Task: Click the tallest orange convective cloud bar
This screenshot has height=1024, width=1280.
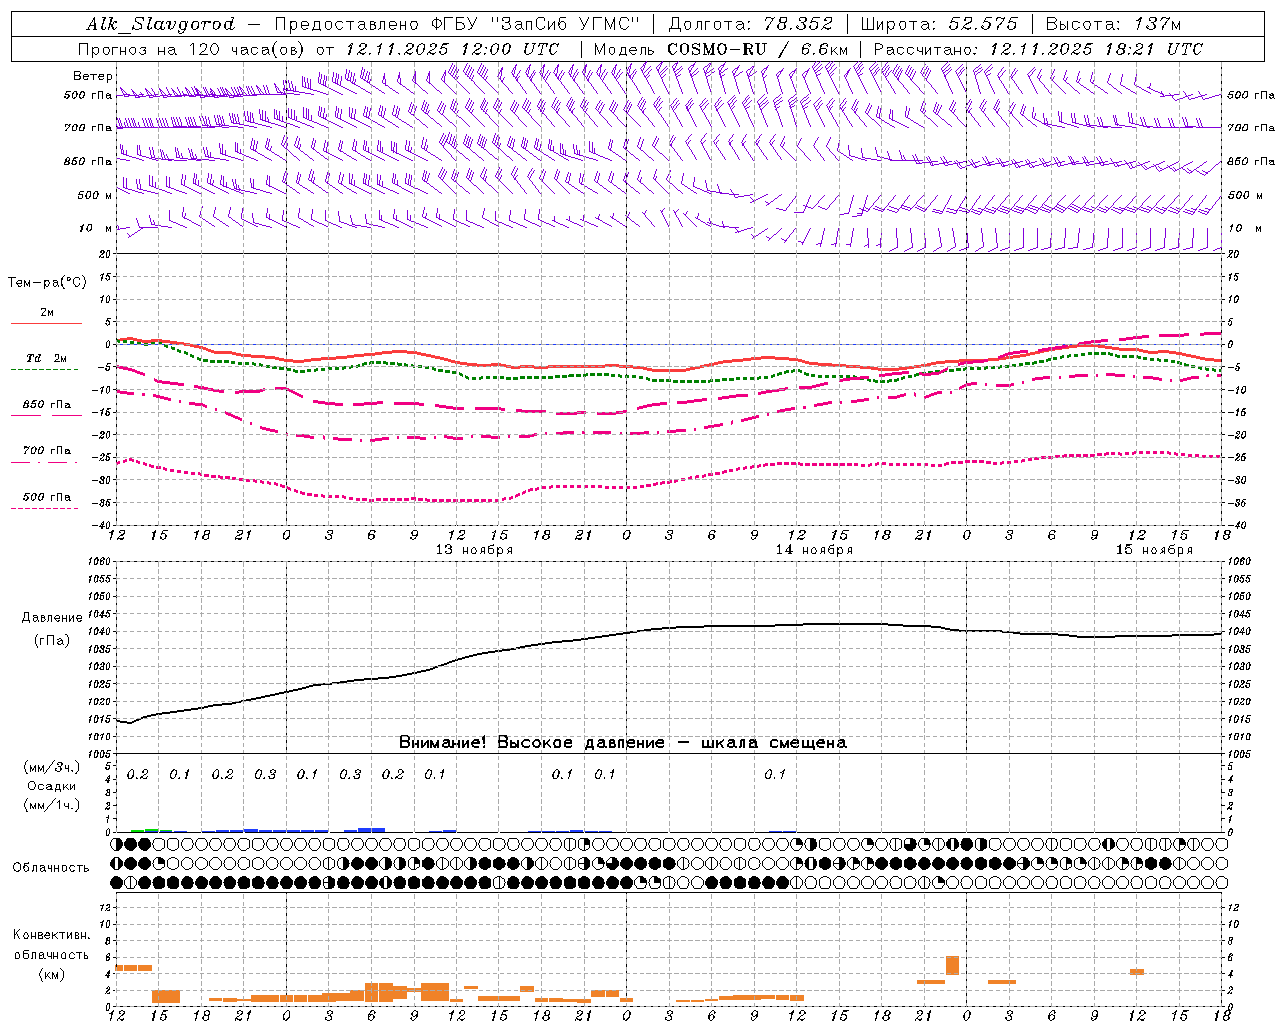Action: click(952, 966)
